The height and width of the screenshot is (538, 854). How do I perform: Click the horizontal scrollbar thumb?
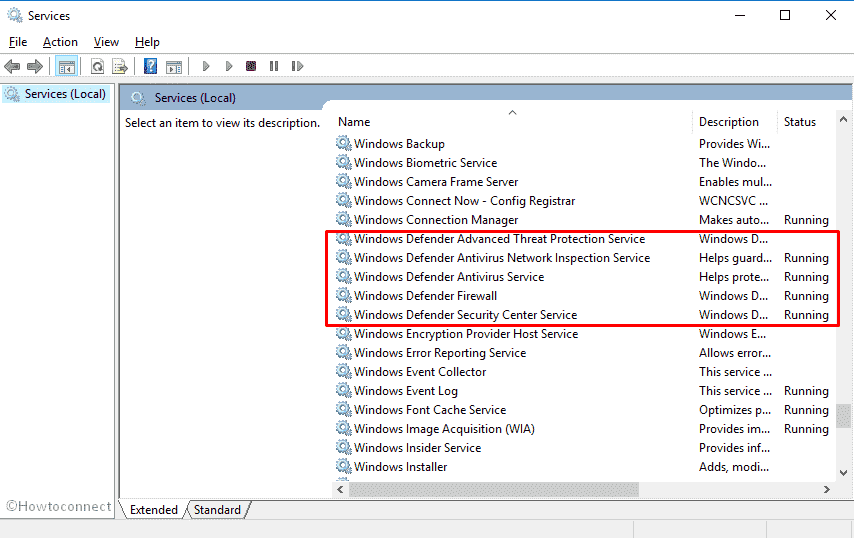pyautogui.click(x=494, y=490)
